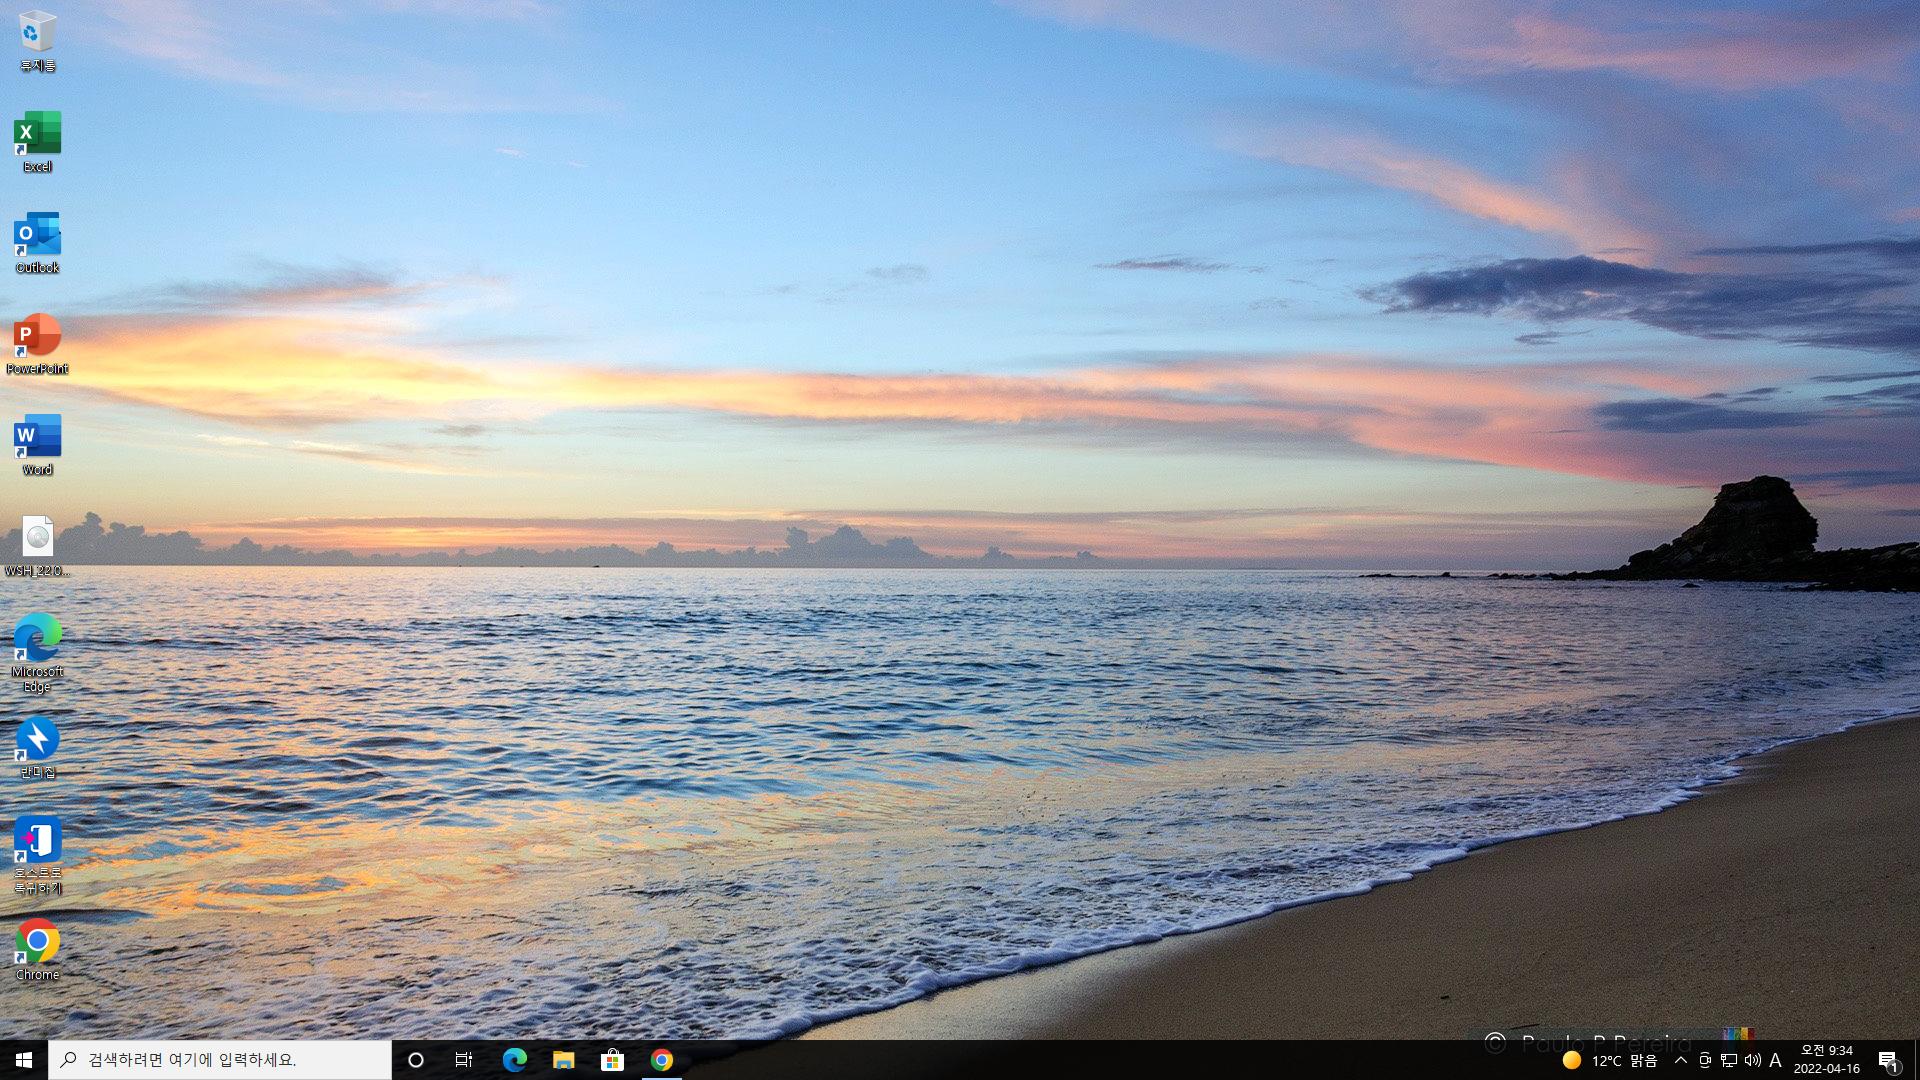The width and height of the screenshot is (1920, 1080).
Task: Open the volume speaker tray icon
Action: pyautogui.click(x=1752, y=1060)
